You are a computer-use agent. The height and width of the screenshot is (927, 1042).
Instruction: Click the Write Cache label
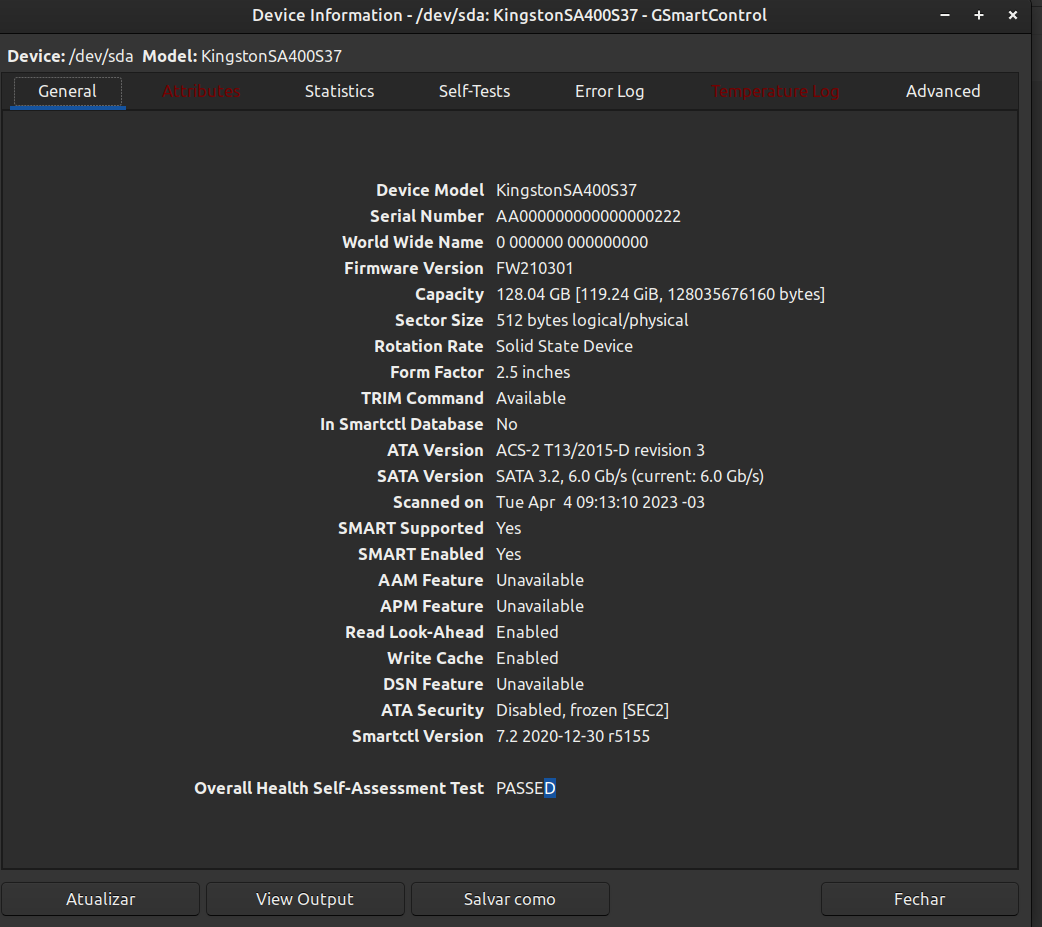pyautogui.click(x=435, y=658)
